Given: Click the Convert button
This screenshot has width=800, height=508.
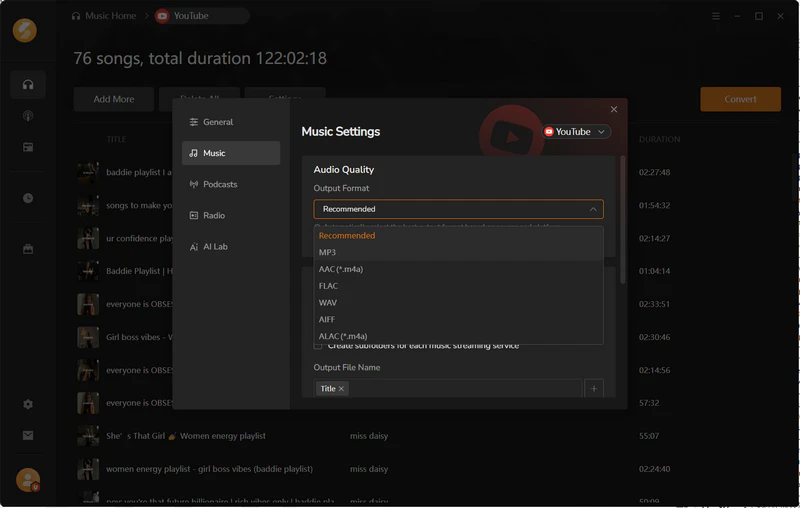Looking at the screenshot, I should click(740, 99).
